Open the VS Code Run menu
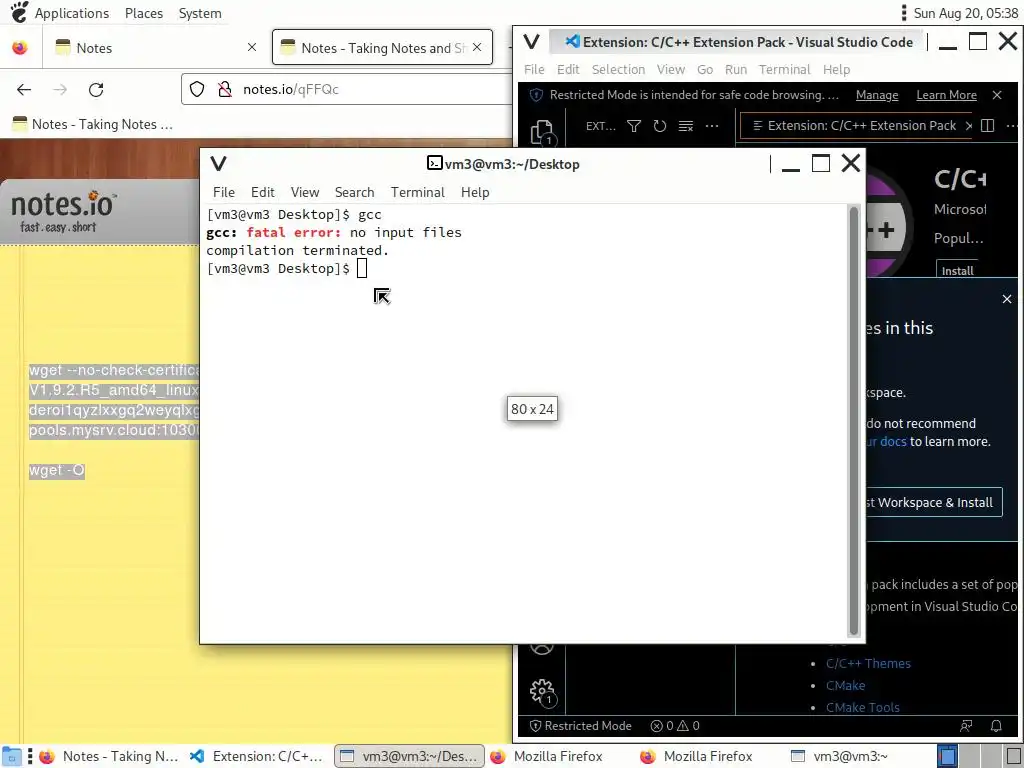This screenshot has width=1024, height=768. tap(735, 69)
